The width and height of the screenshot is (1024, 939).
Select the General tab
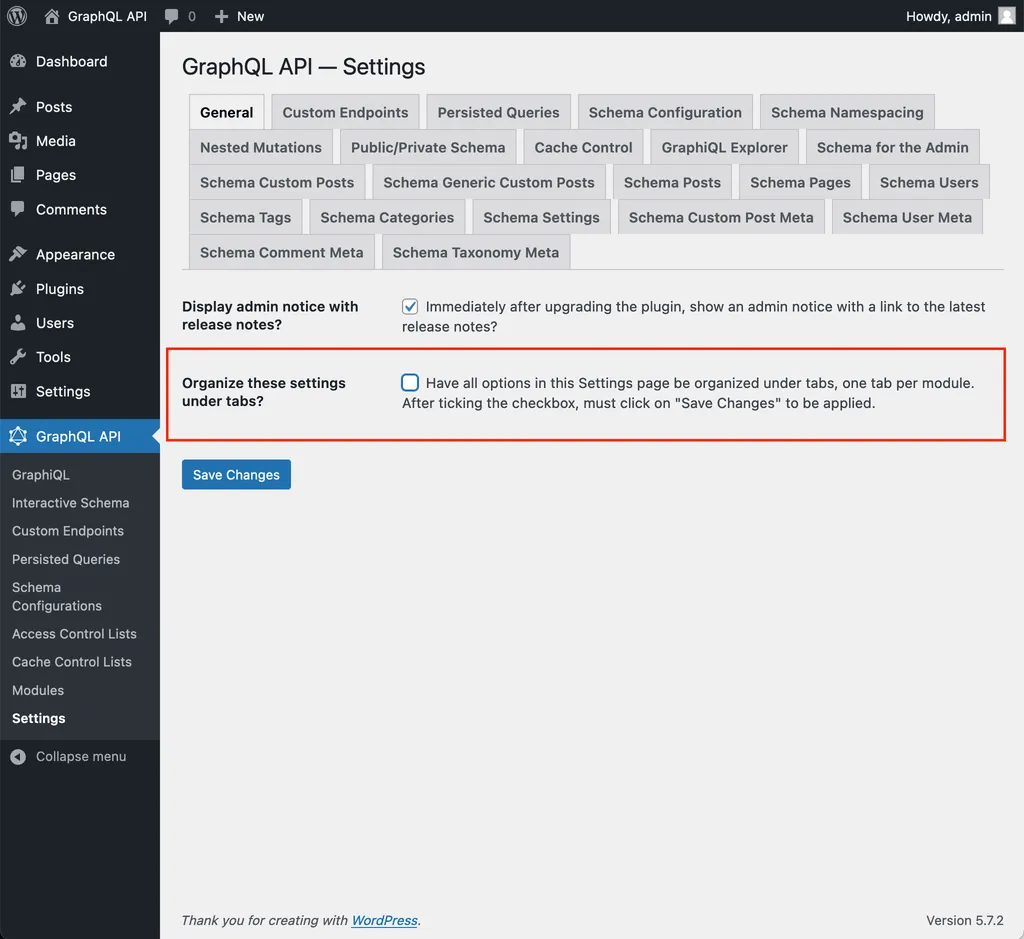[x=227, y=112]
